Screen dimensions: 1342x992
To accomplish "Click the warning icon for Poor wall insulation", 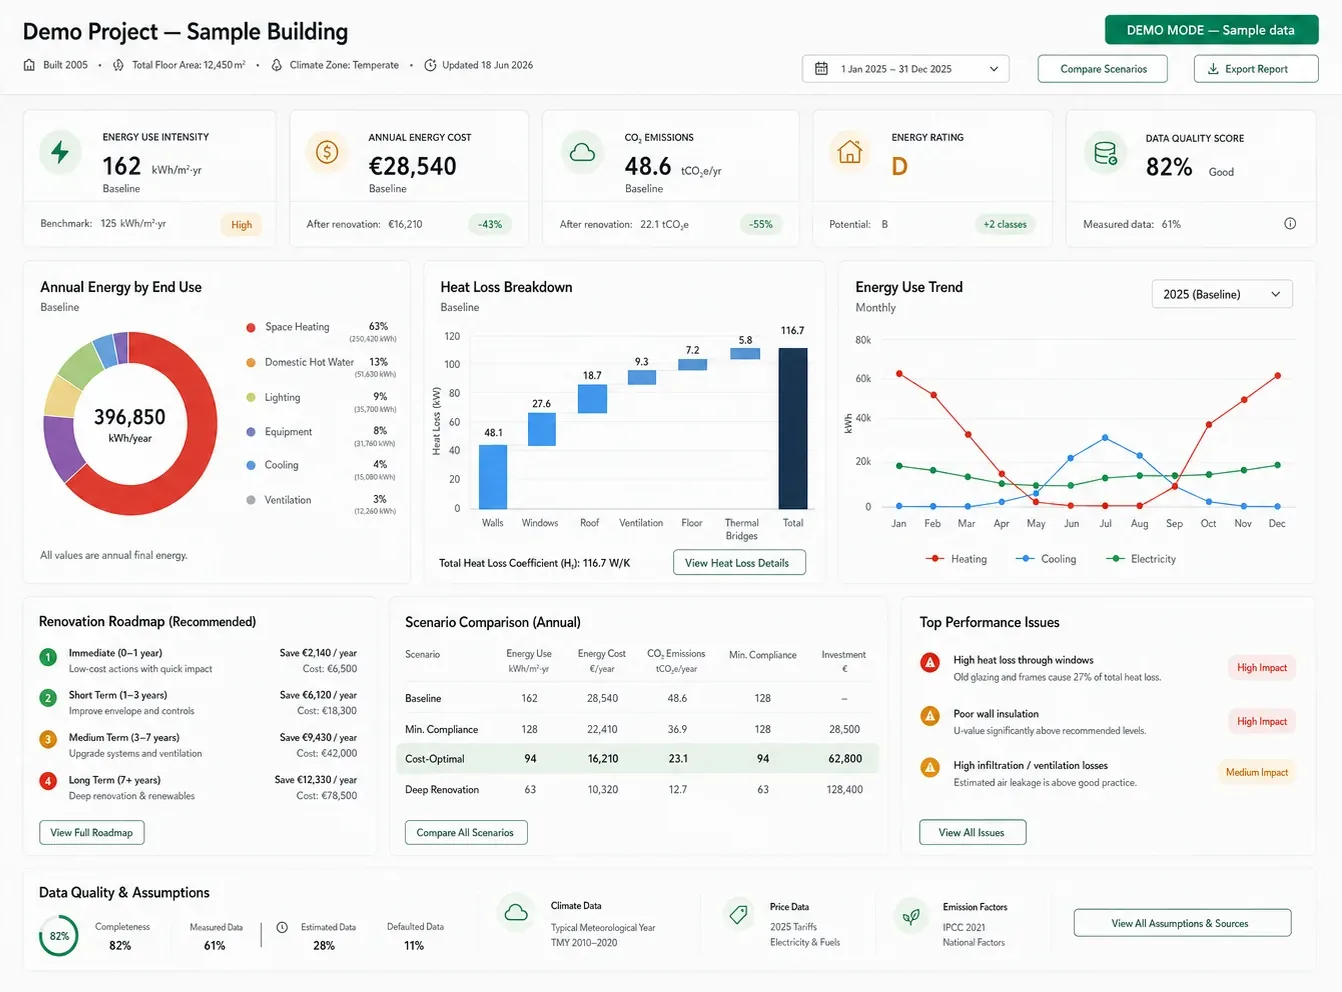I will [930, 716].
